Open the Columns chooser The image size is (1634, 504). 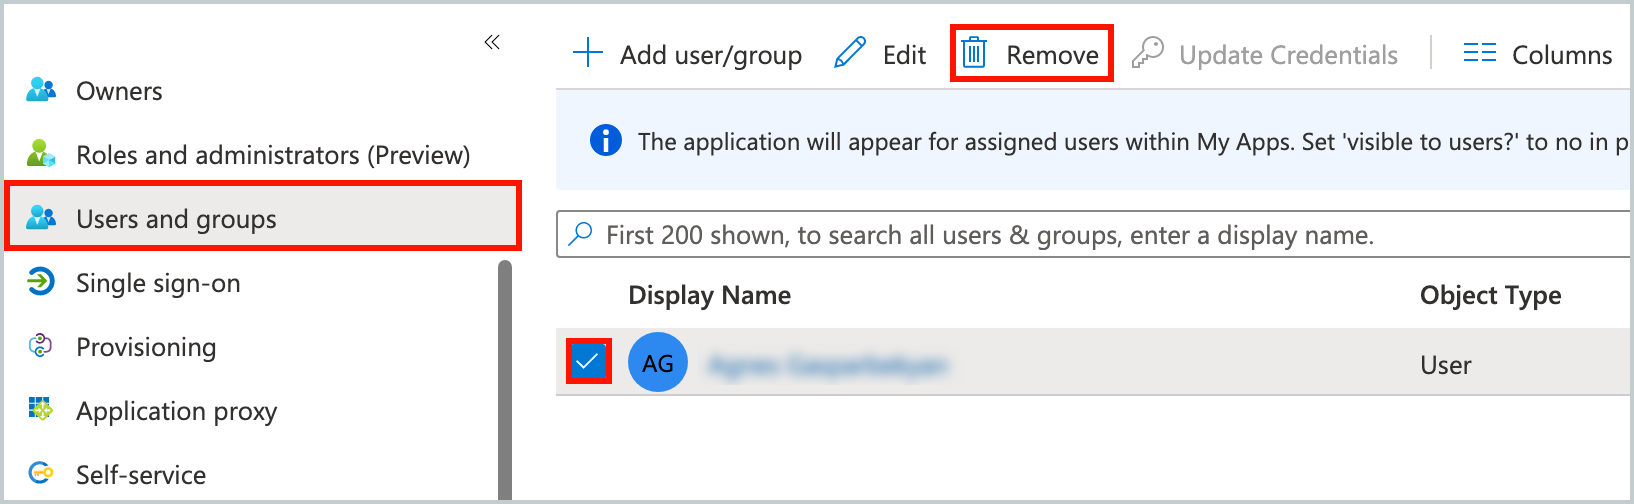pyautogui.click(x=1562, y=55)
